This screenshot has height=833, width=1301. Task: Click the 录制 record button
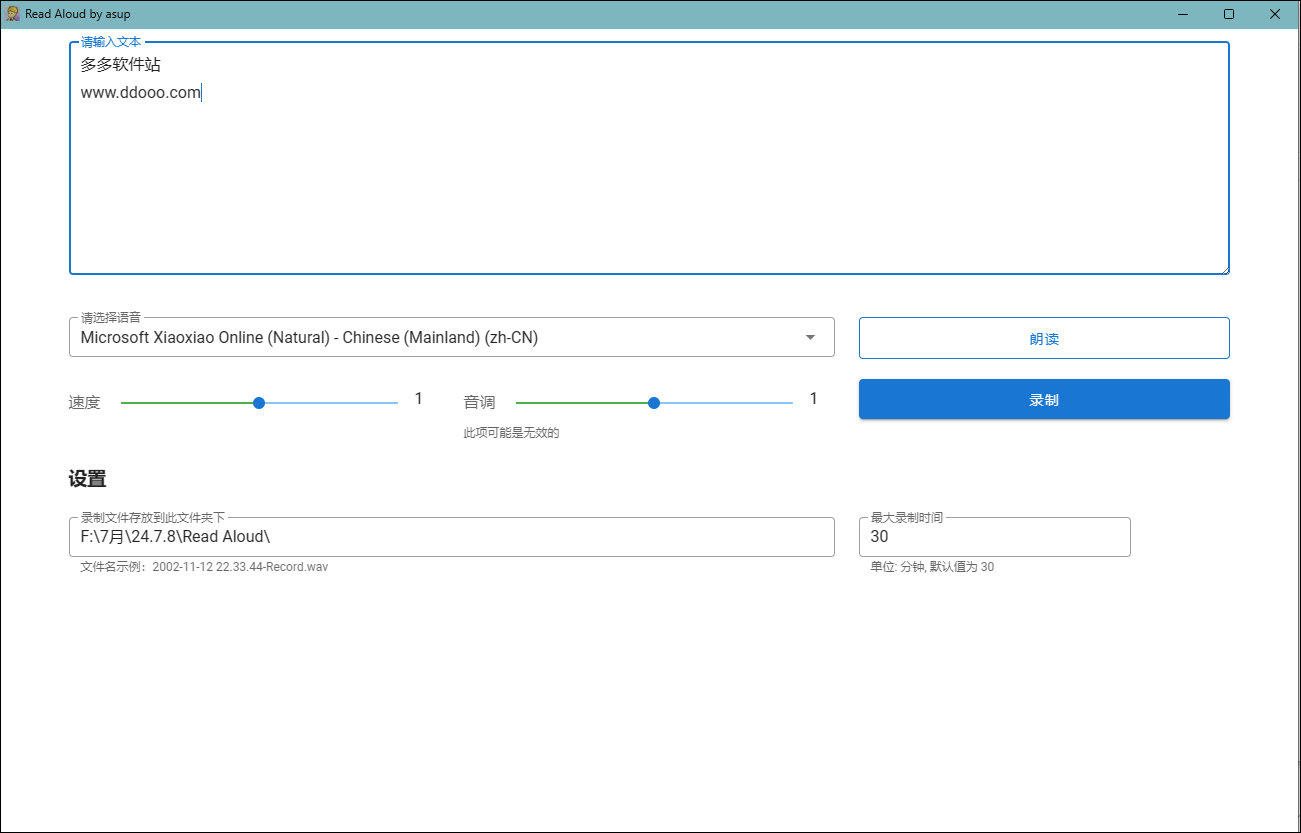click(x=1044, y=400)
